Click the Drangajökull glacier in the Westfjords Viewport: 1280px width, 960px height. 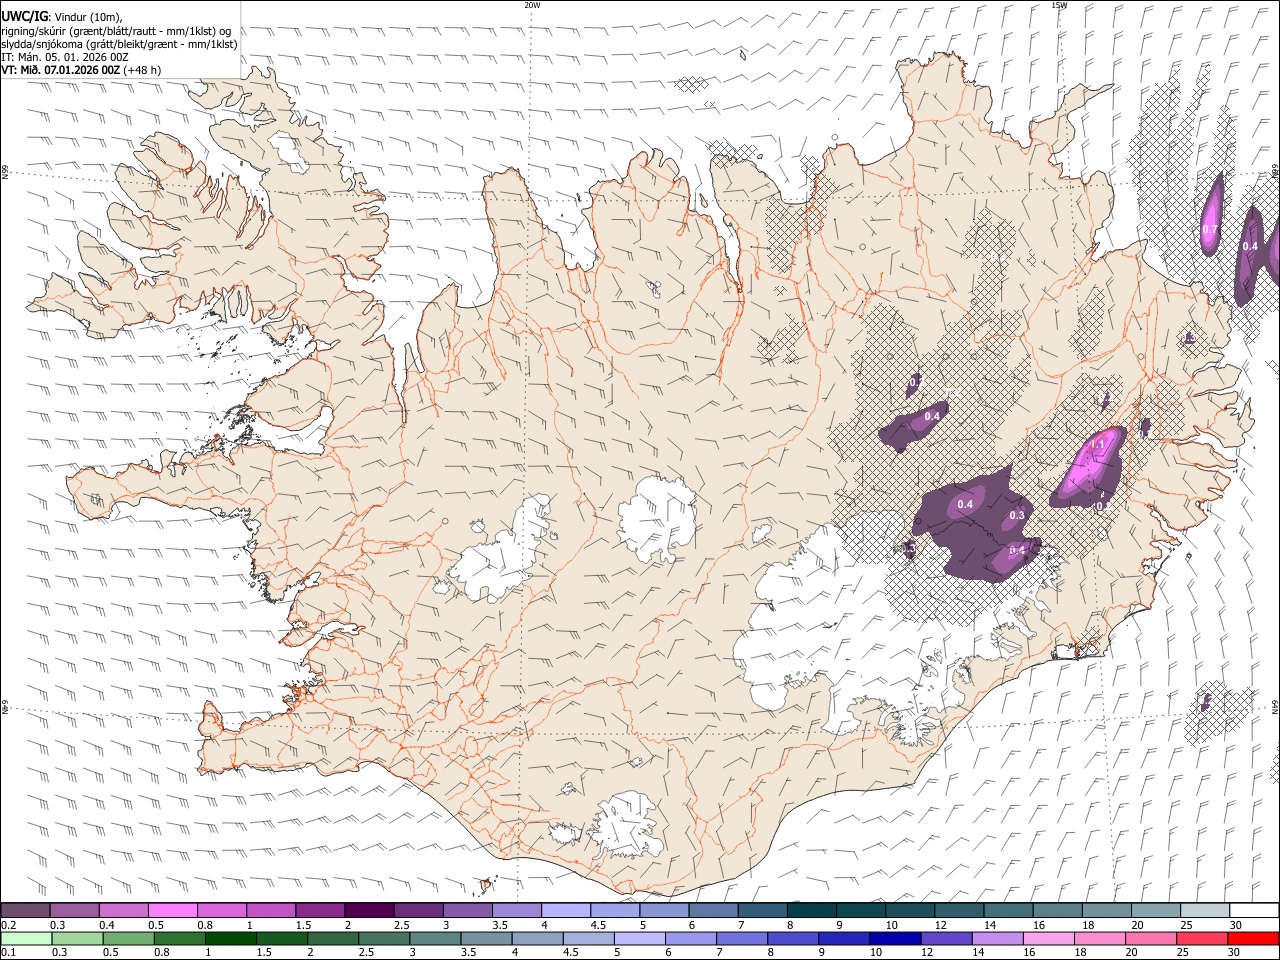pos(290,150)
